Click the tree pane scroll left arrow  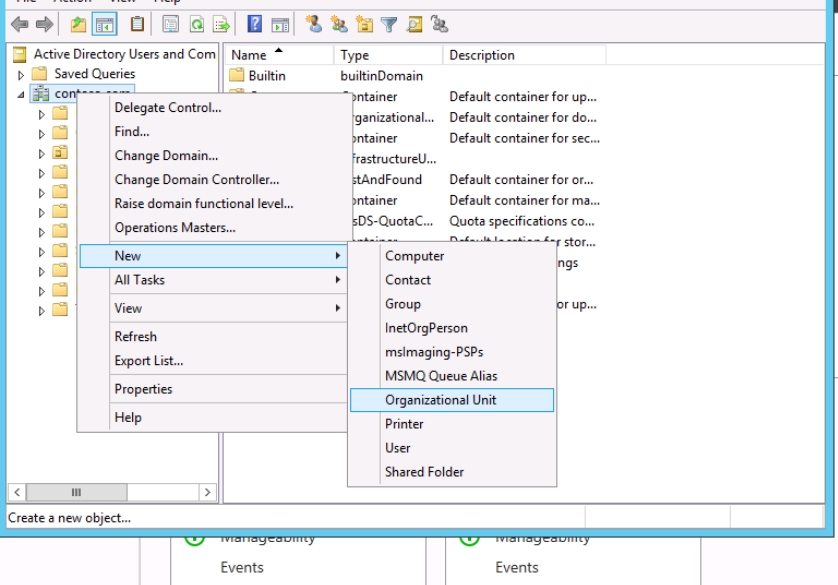[17, 492]
